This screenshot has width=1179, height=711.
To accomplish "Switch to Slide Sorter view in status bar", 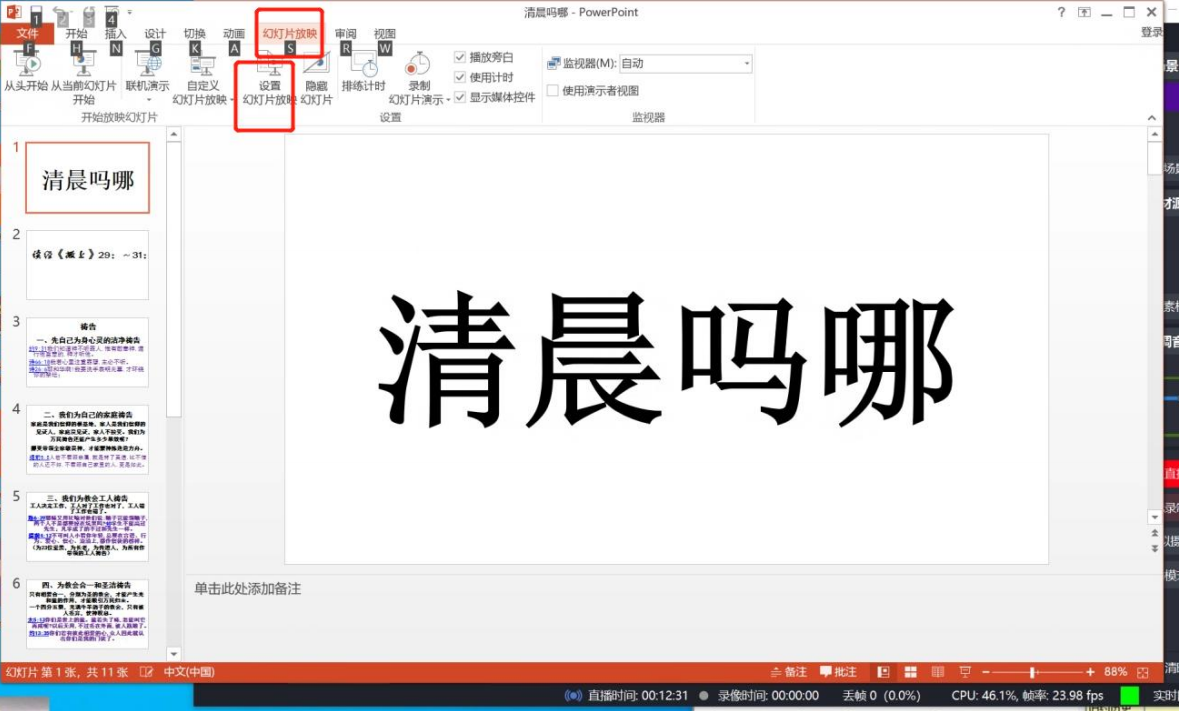I will pyautogui.click(x=911, y=672).
